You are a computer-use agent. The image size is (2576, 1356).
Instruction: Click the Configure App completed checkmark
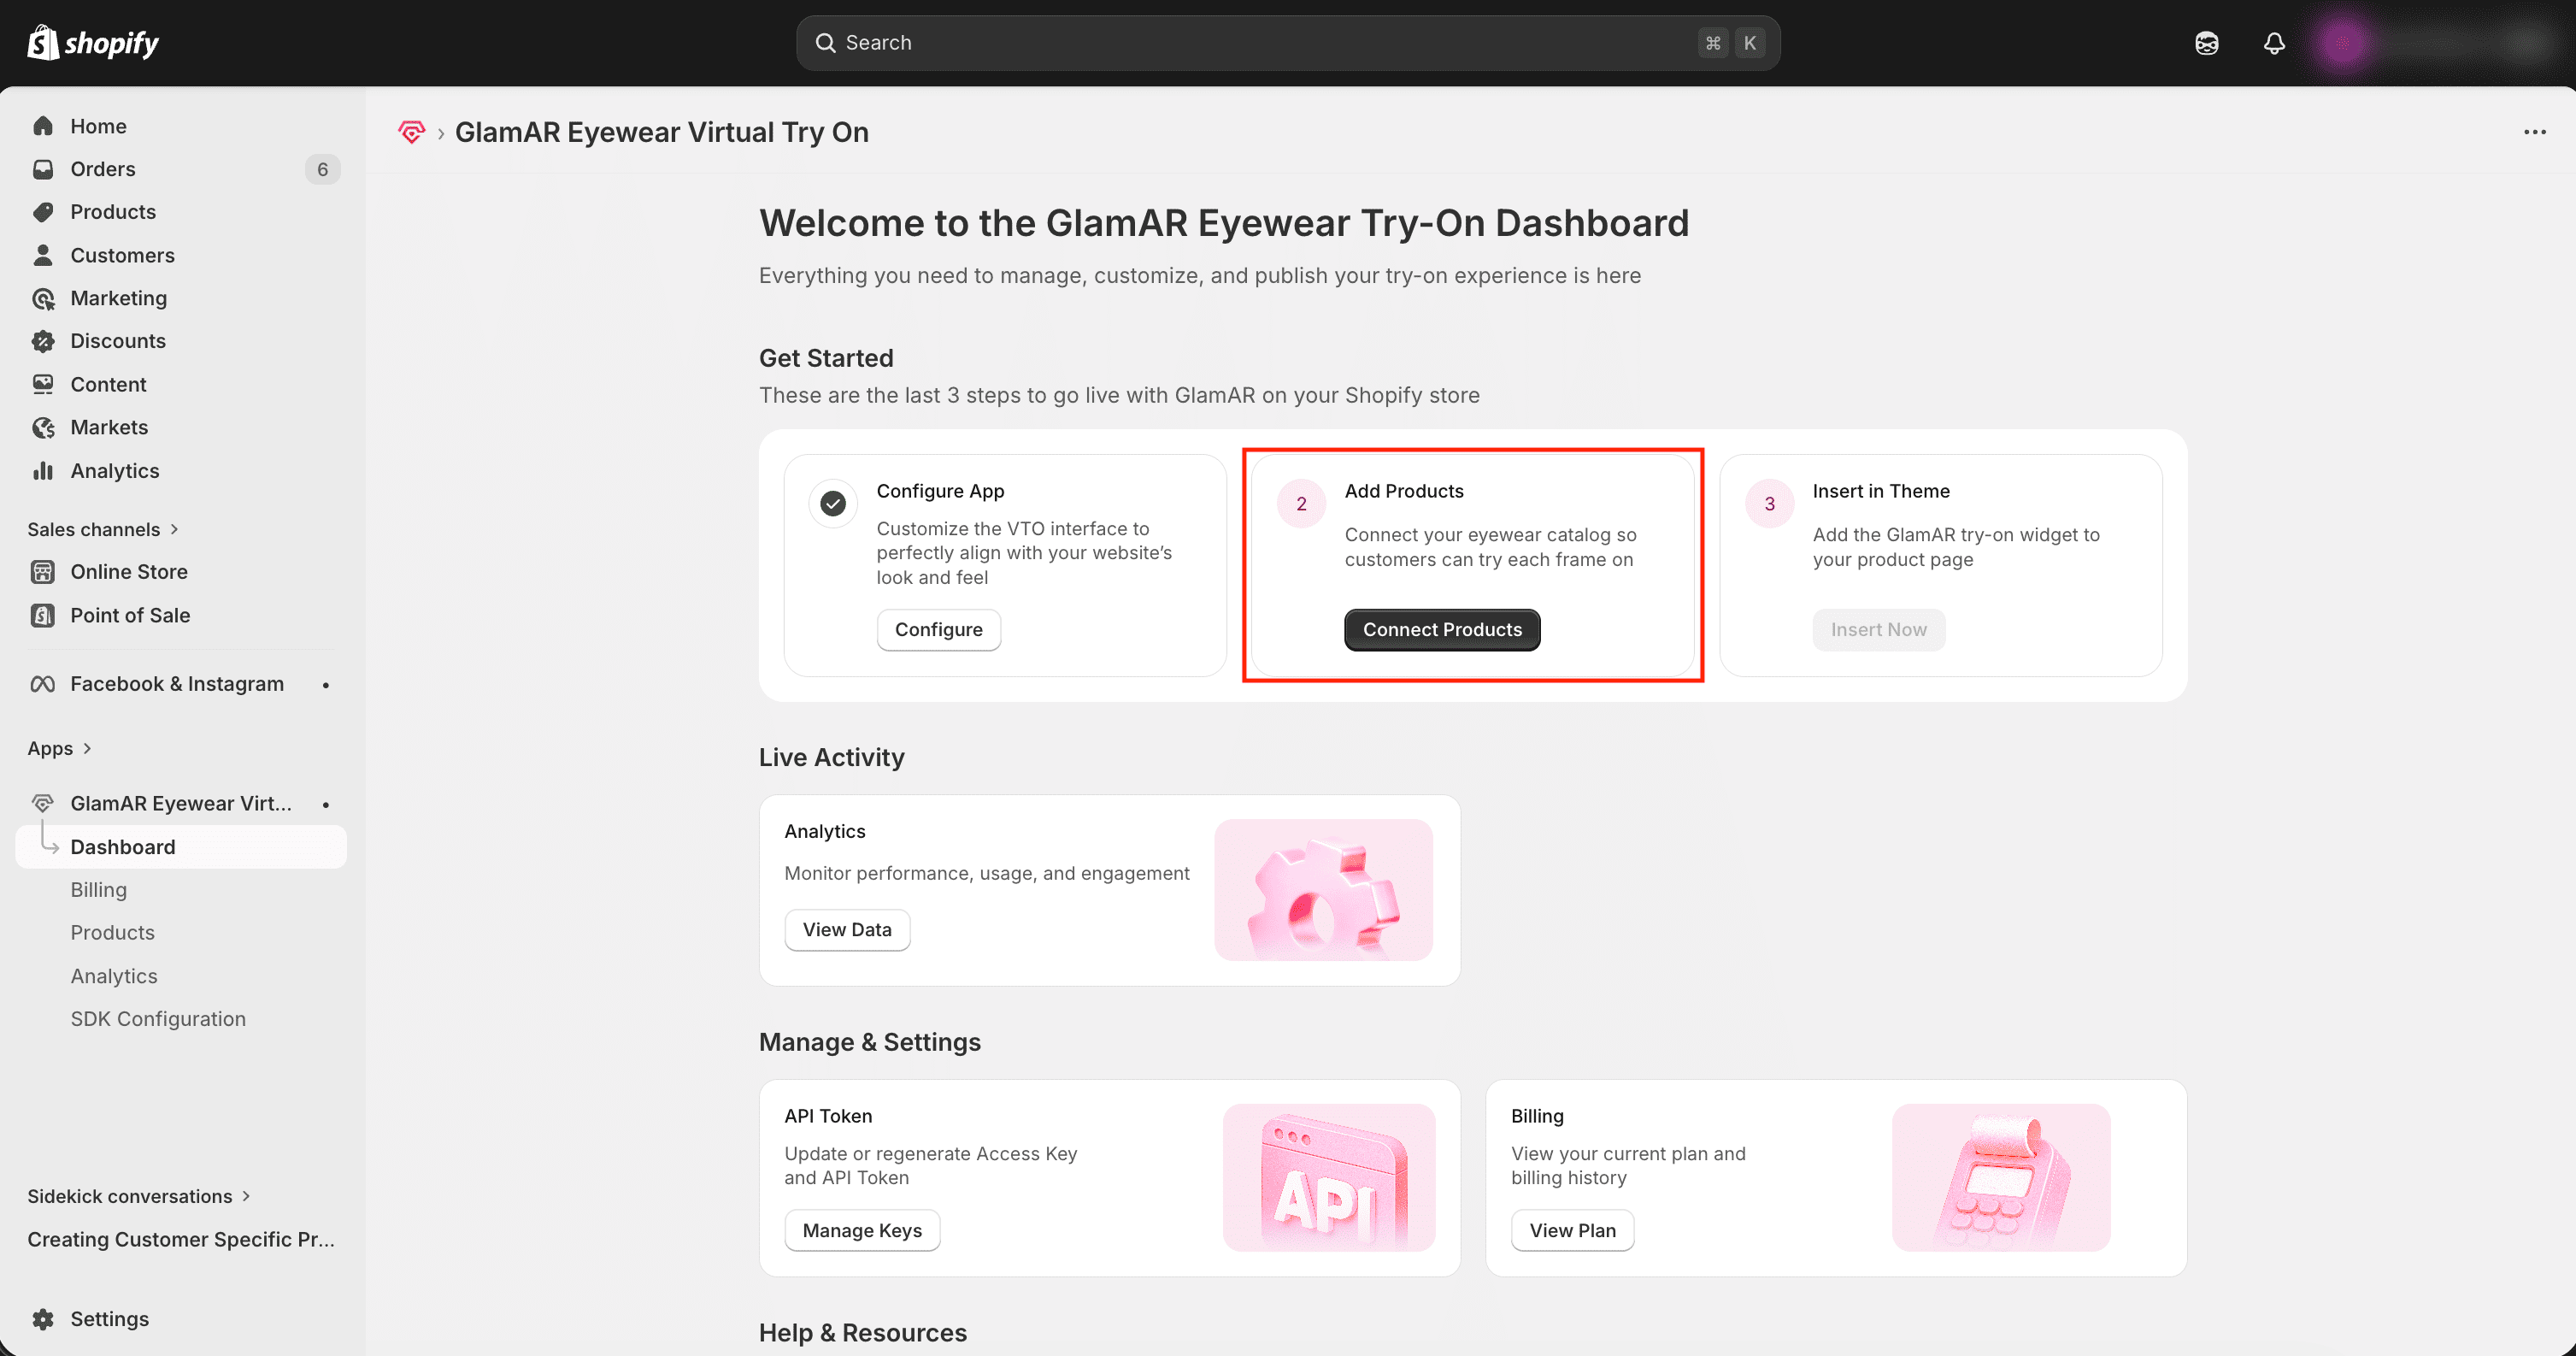pos(833,503)
